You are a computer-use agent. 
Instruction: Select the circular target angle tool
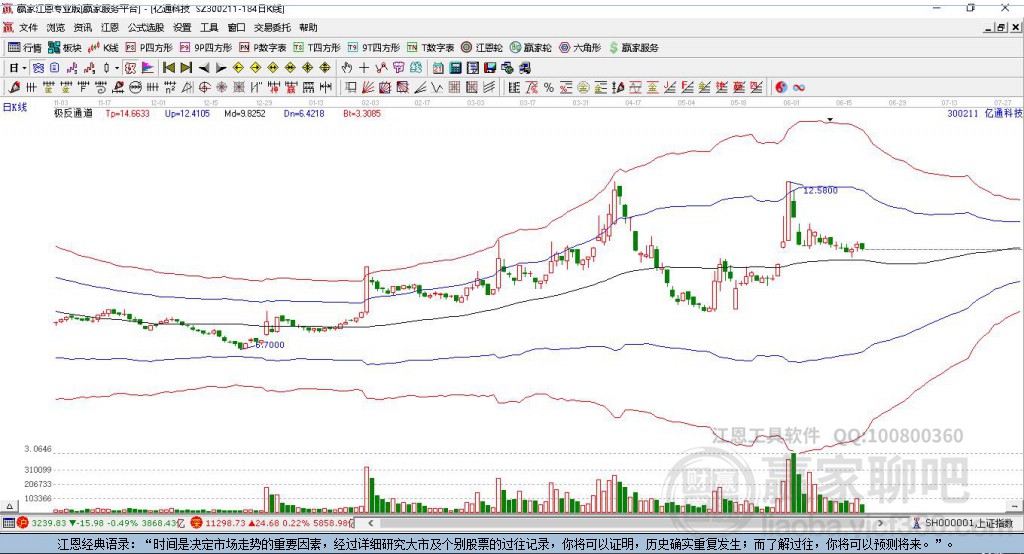click(204, 87)
